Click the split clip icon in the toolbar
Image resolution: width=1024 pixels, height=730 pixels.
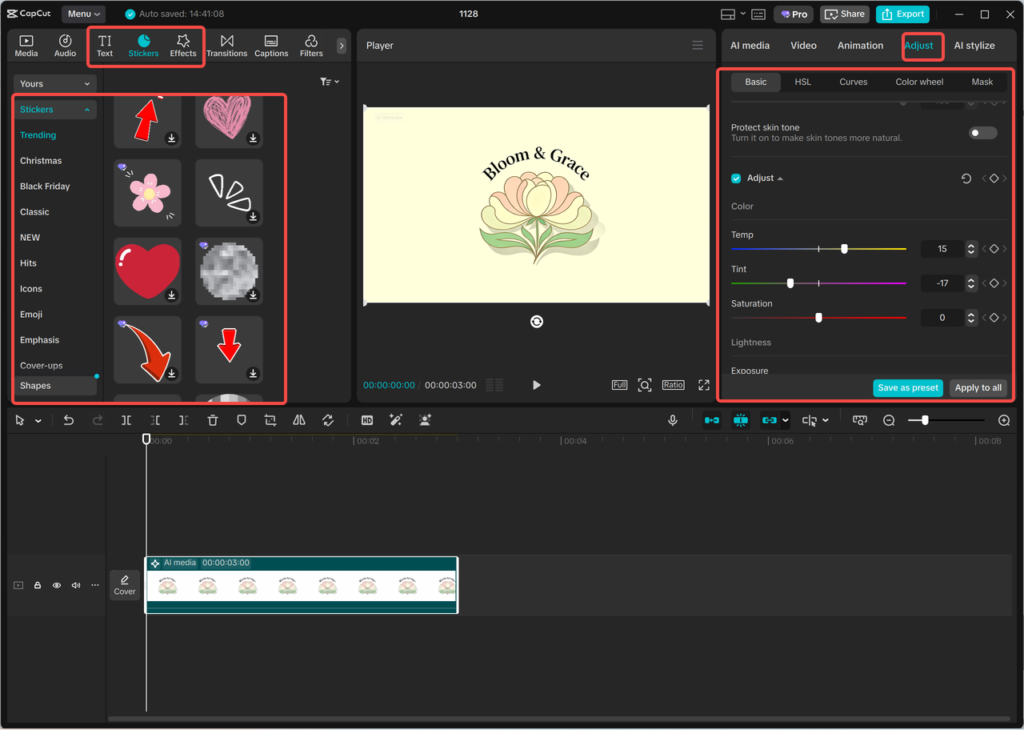[127, 420]
